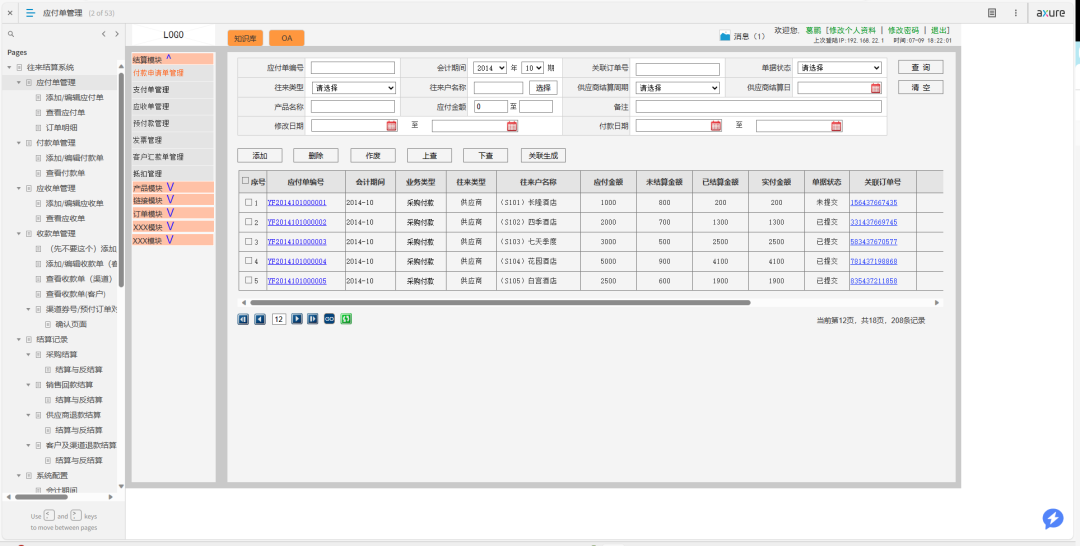The image size is (1080, 546).
Task: Click the sidebar horizontal scrollbar
Action: click(x=41, y=496)
